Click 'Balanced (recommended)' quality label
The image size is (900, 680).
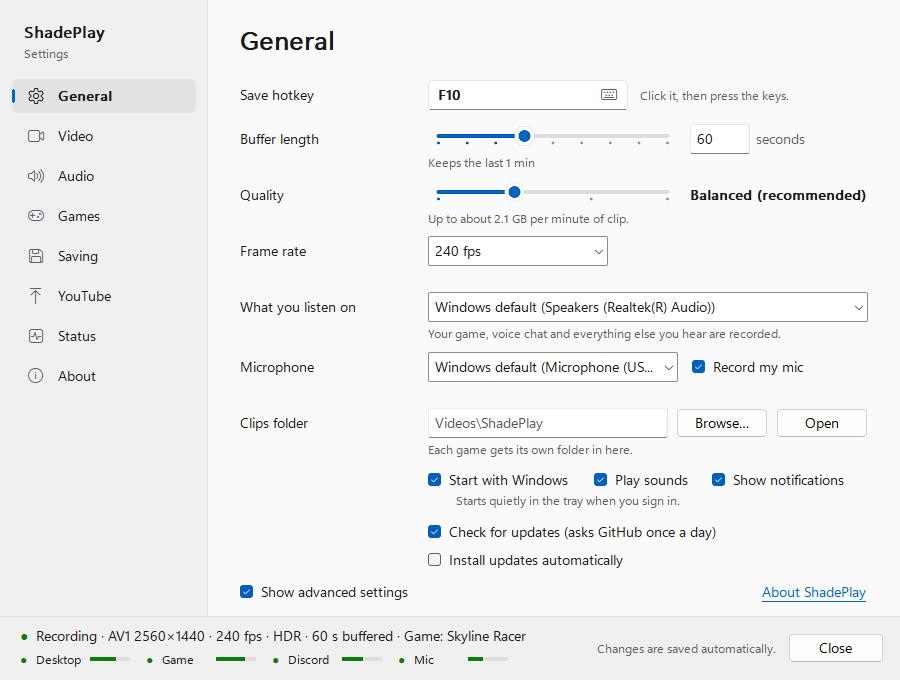778,195
